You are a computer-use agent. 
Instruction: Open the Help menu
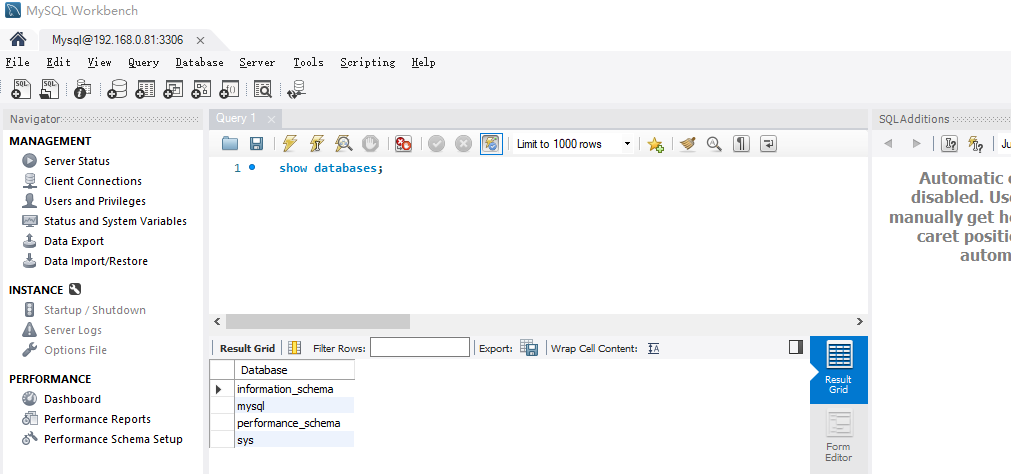[x=423, y=63]
